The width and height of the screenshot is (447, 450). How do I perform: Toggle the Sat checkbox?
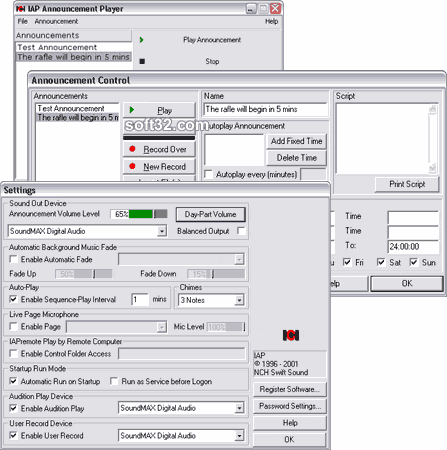click(x=381, y=262)
